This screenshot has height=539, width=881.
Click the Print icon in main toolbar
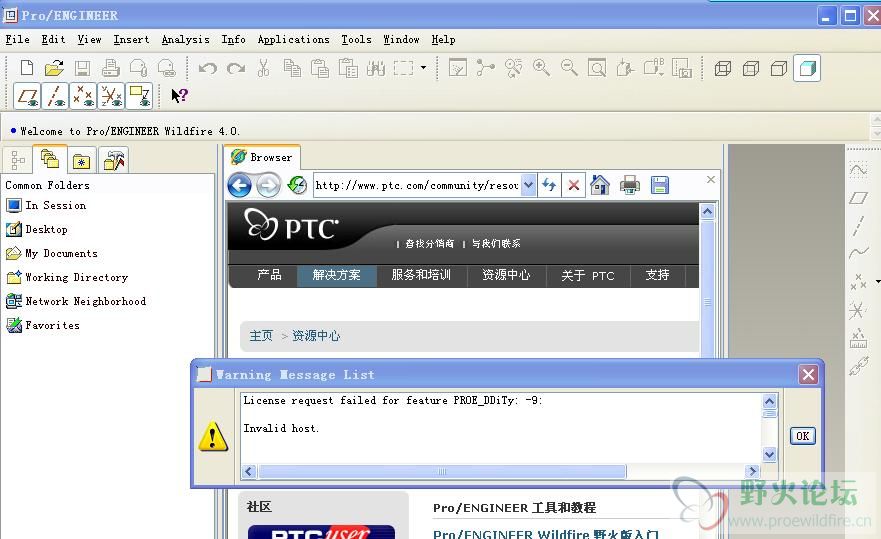pyautogui.click(x=111, y=68)
